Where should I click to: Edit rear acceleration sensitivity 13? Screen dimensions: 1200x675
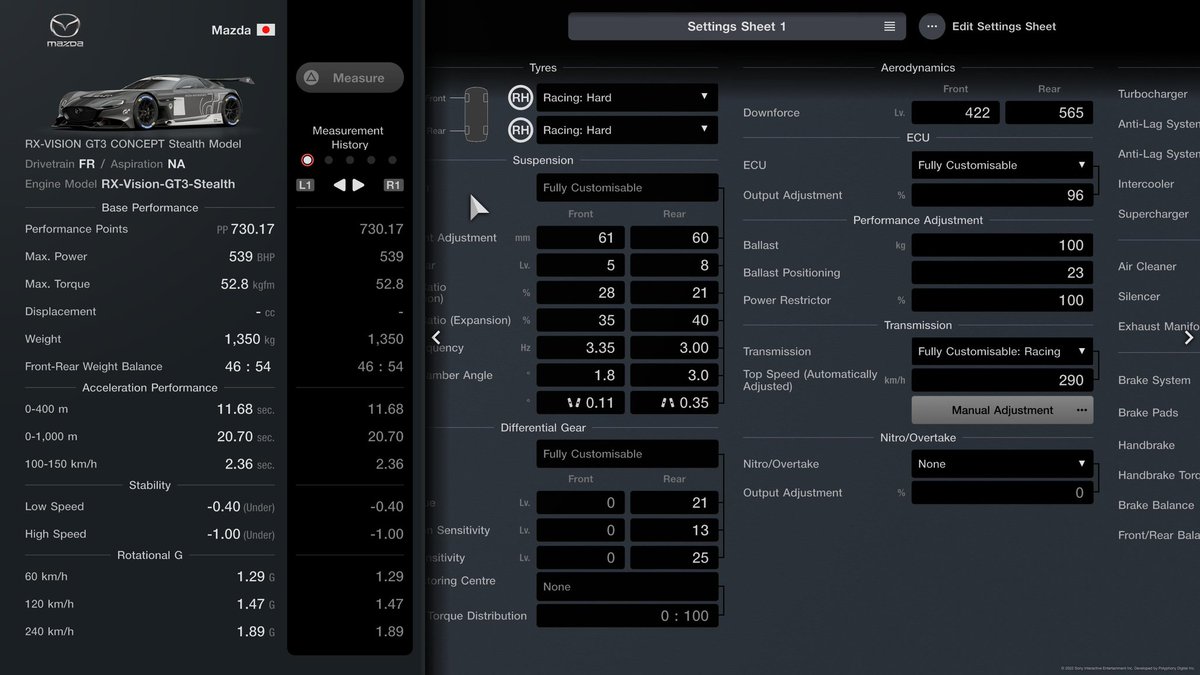pos(674,531)
